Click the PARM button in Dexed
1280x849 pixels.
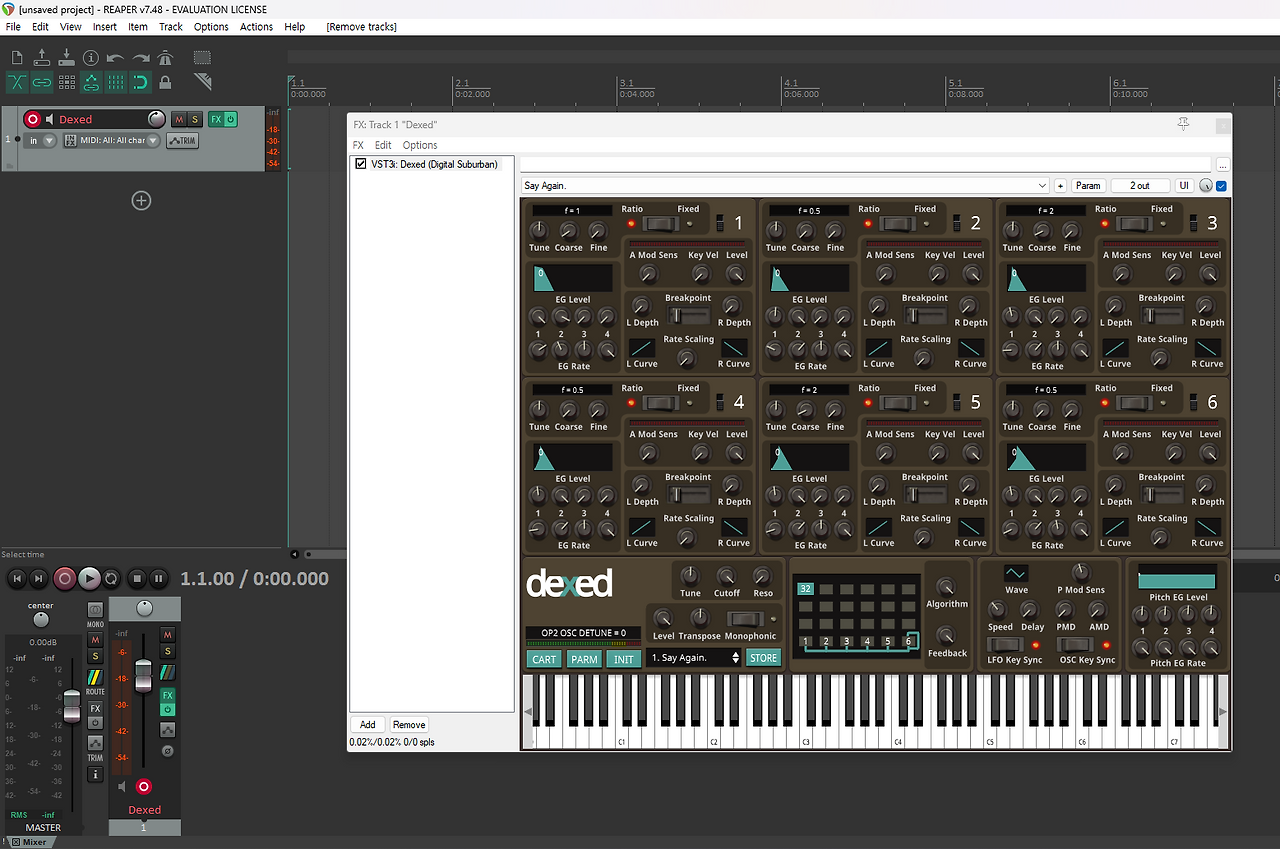[x=584, y=659]
